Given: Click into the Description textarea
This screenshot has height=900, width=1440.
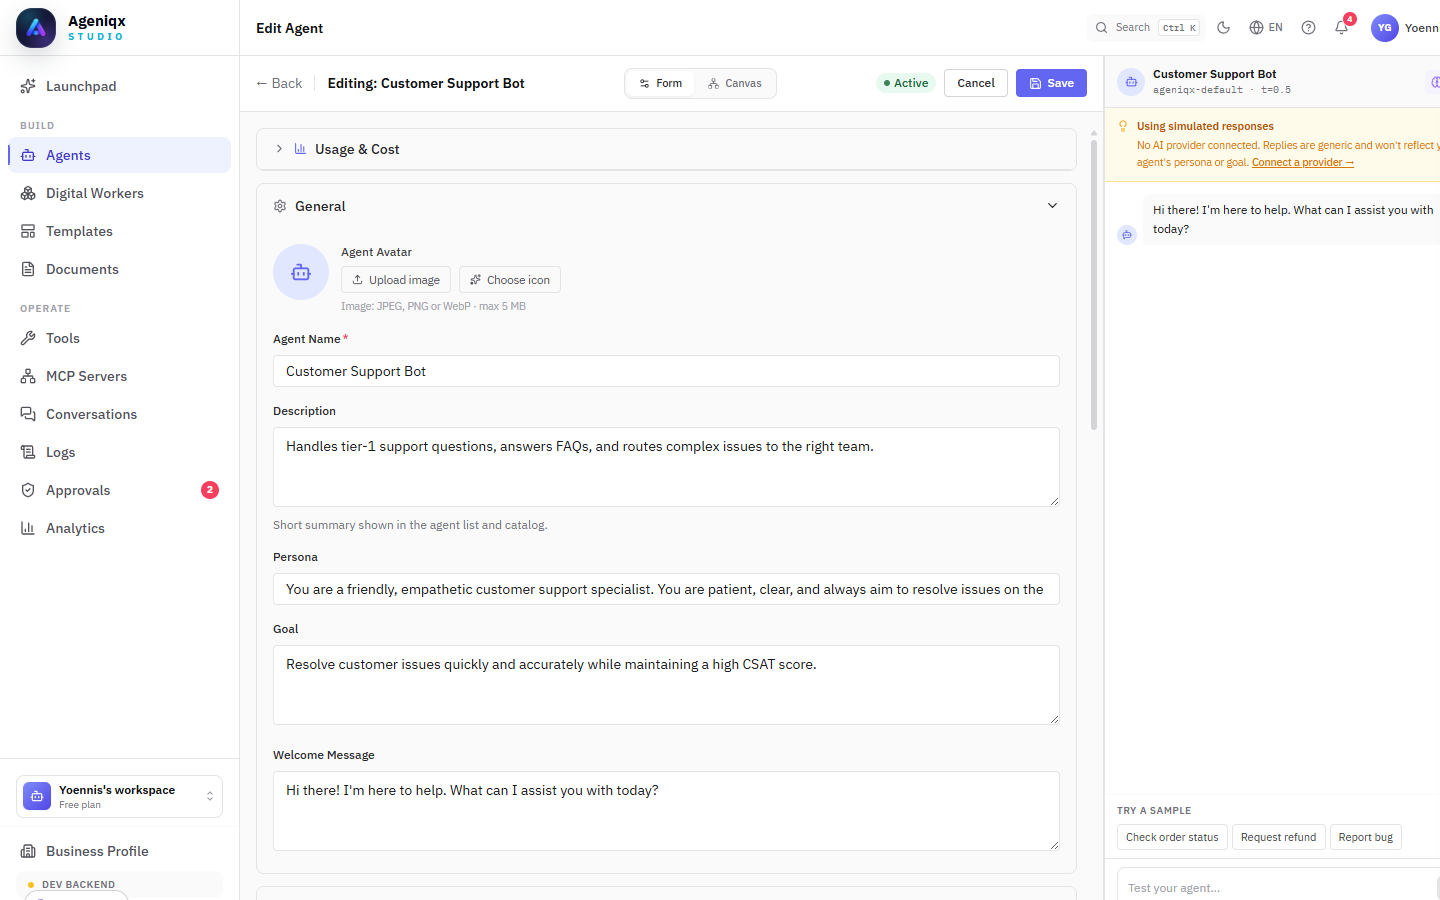Looking at the screenshot, I should (666, 467).
